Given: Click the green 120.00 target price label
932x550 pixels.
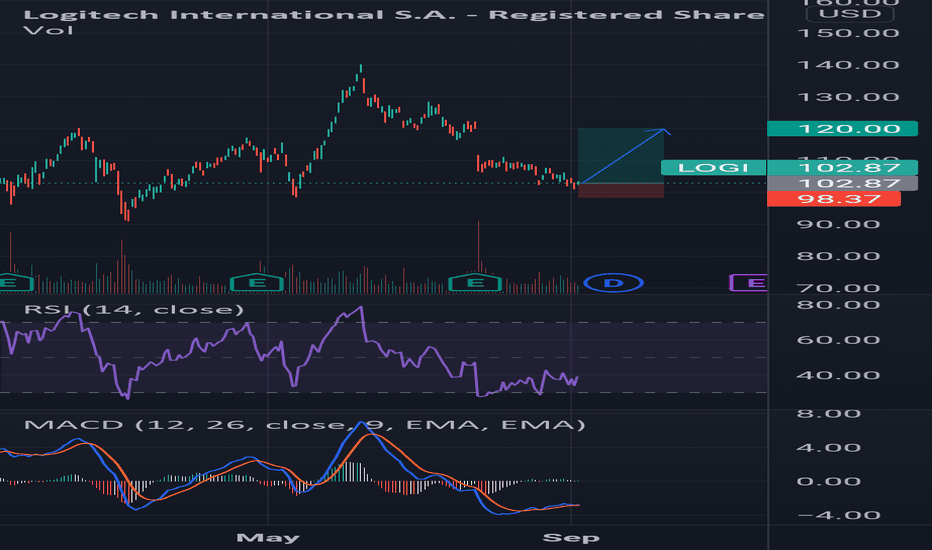Looking at the screenshot, I should [842, 128].
